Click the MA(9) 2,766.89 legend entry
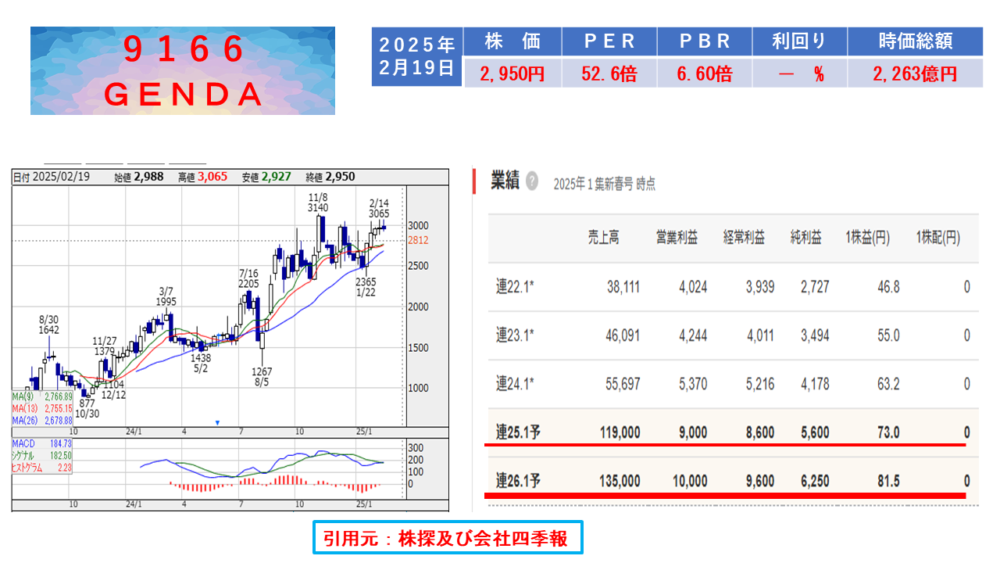This screenshot has width=1000, height=563. [42, 397]
